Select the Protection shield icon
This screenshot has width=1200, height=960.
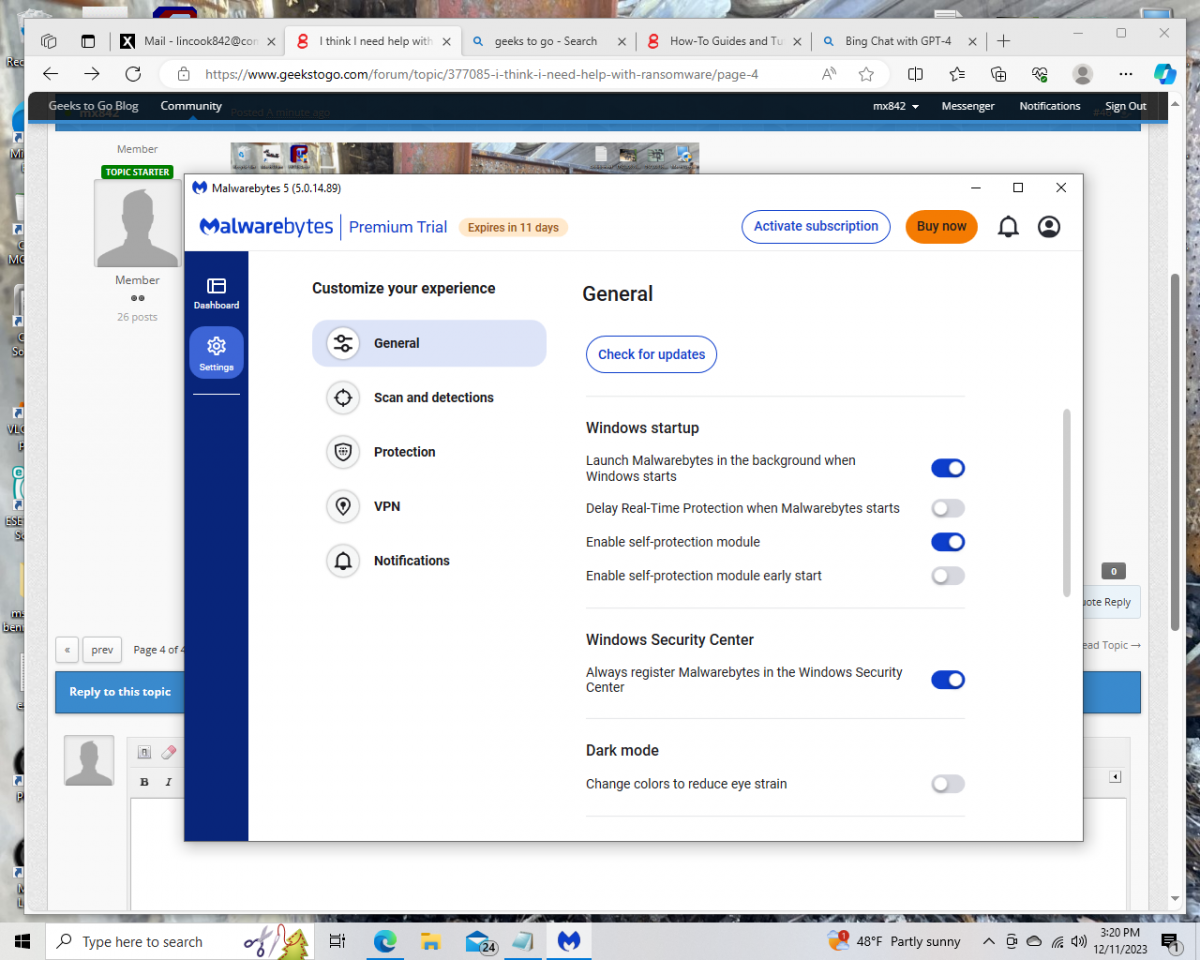coord(343,452)
